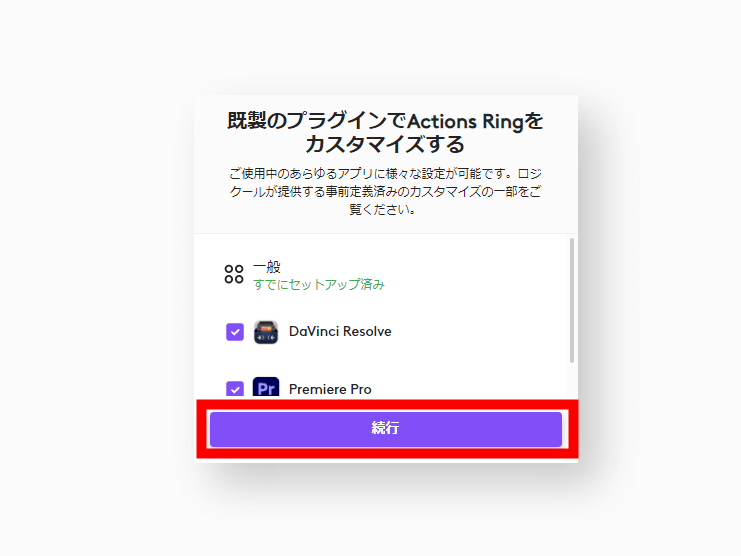741x556 pixels.
Task: Click the Premiere Pro Pr icon
Action: pyautogui.click(x=266, y=388)
